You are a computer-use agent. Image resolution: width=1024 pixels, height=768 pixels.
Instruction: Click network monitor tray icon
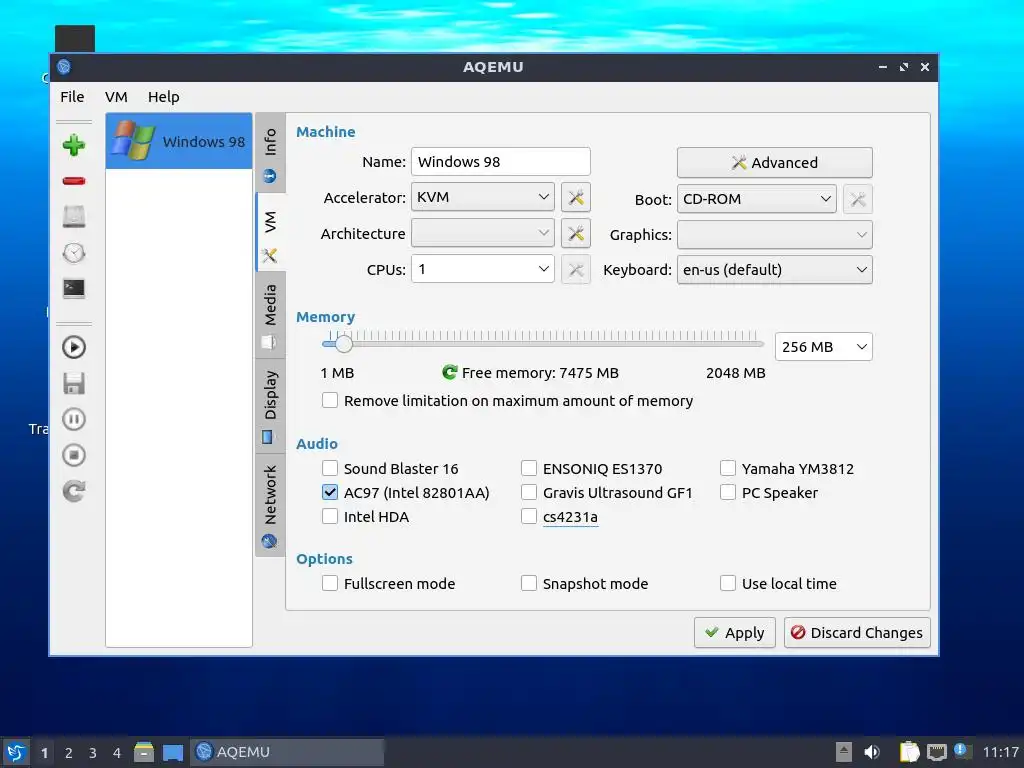pos(936,752)
